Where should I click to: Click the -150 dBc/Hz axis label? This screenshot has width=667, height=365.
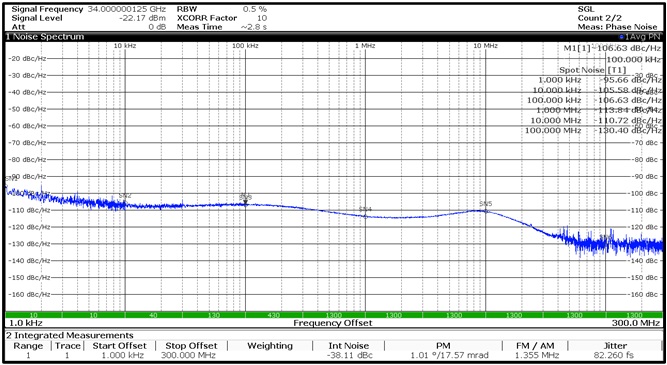pos(29,277)
